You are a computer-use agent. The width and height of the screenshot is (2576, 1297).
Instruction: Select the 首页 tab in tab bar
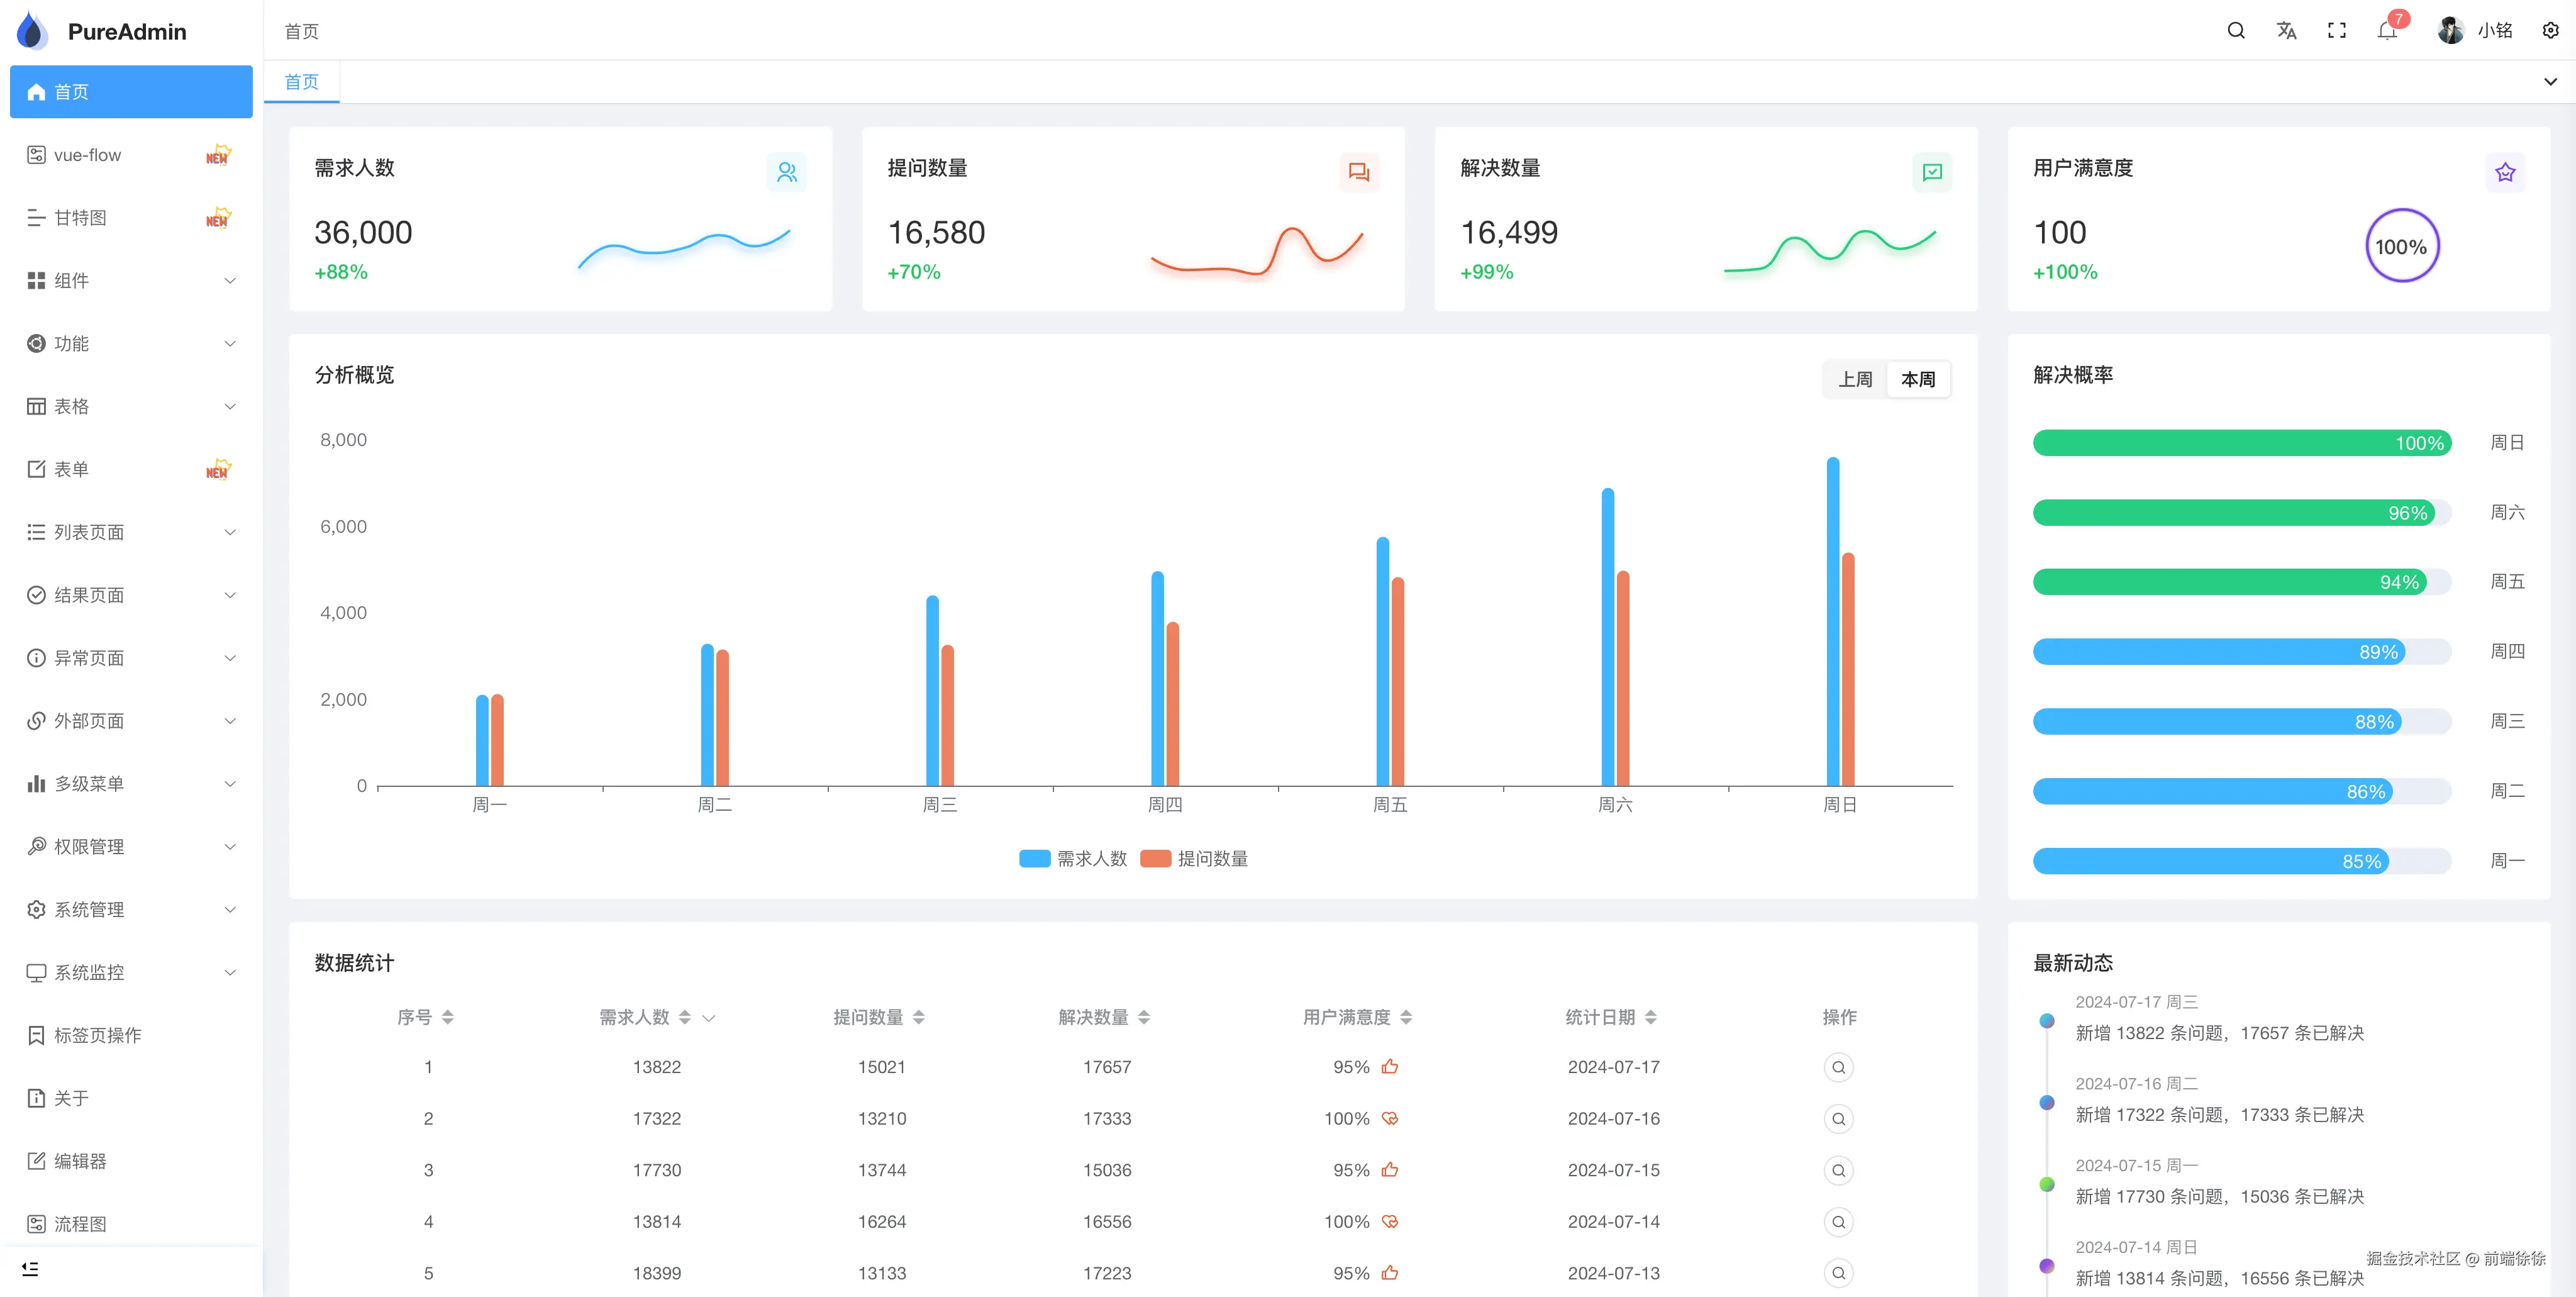301,82
